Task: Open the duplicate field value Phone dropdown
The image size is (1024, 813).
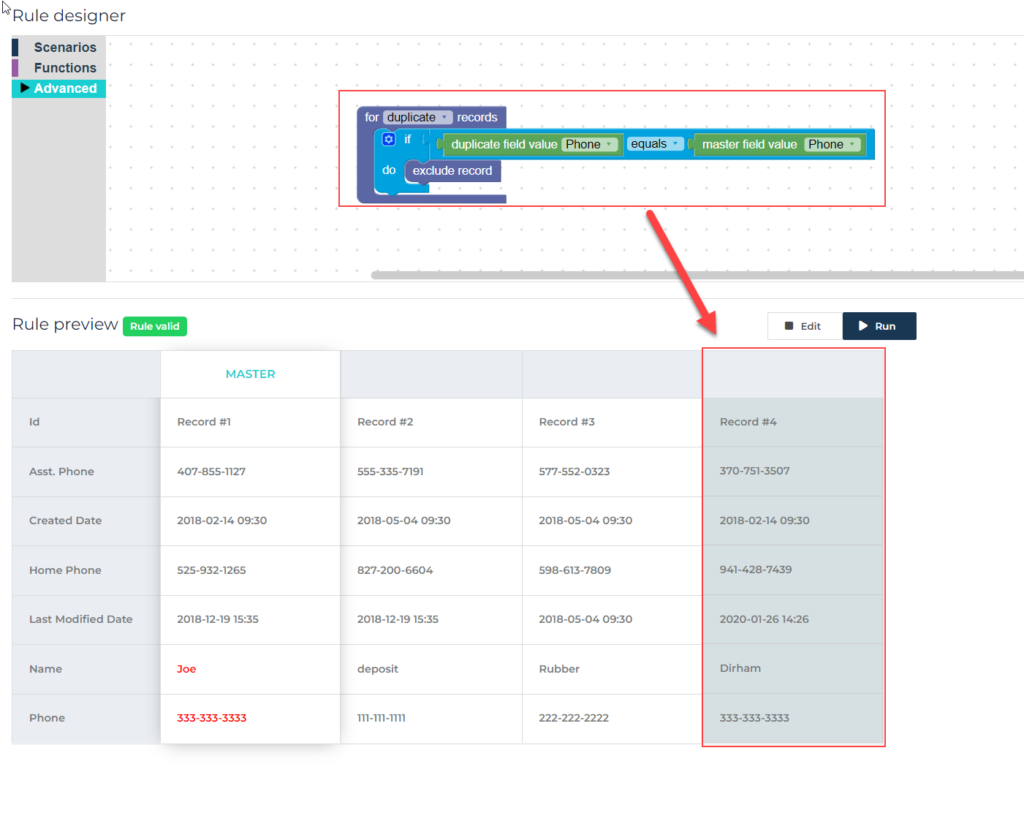Action: coord(590,144)
